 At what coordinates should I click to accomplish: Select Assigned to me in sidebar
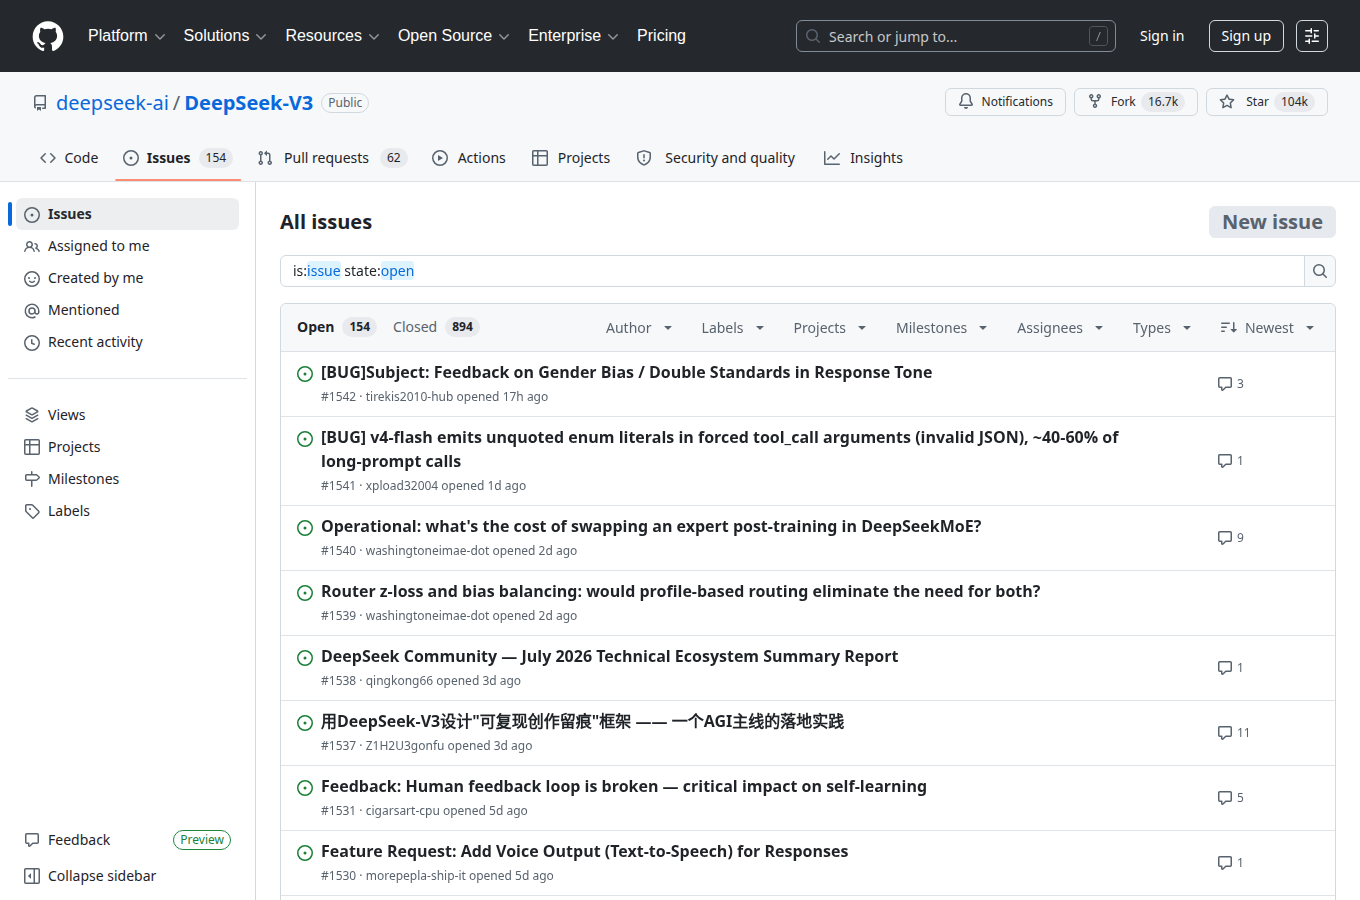click(x=127, y=246)
